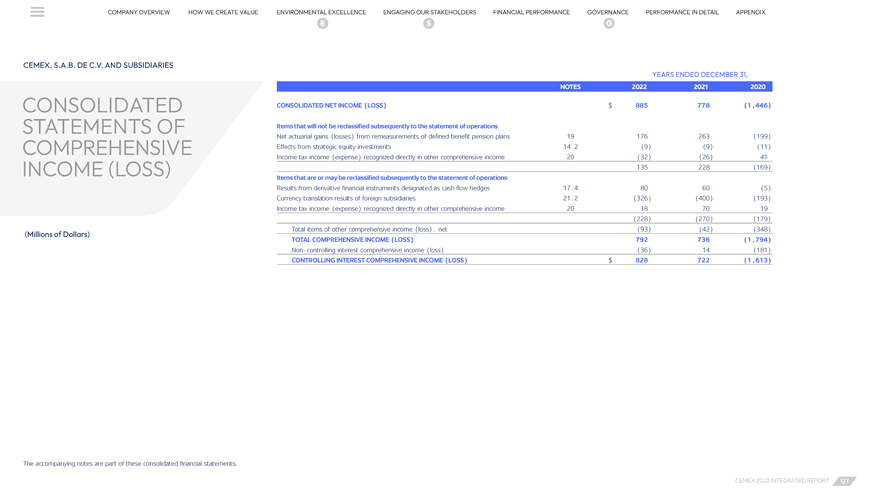Select the 135 subtotal value
Viewport: 880px width, 495px height.
click(642, 167)
